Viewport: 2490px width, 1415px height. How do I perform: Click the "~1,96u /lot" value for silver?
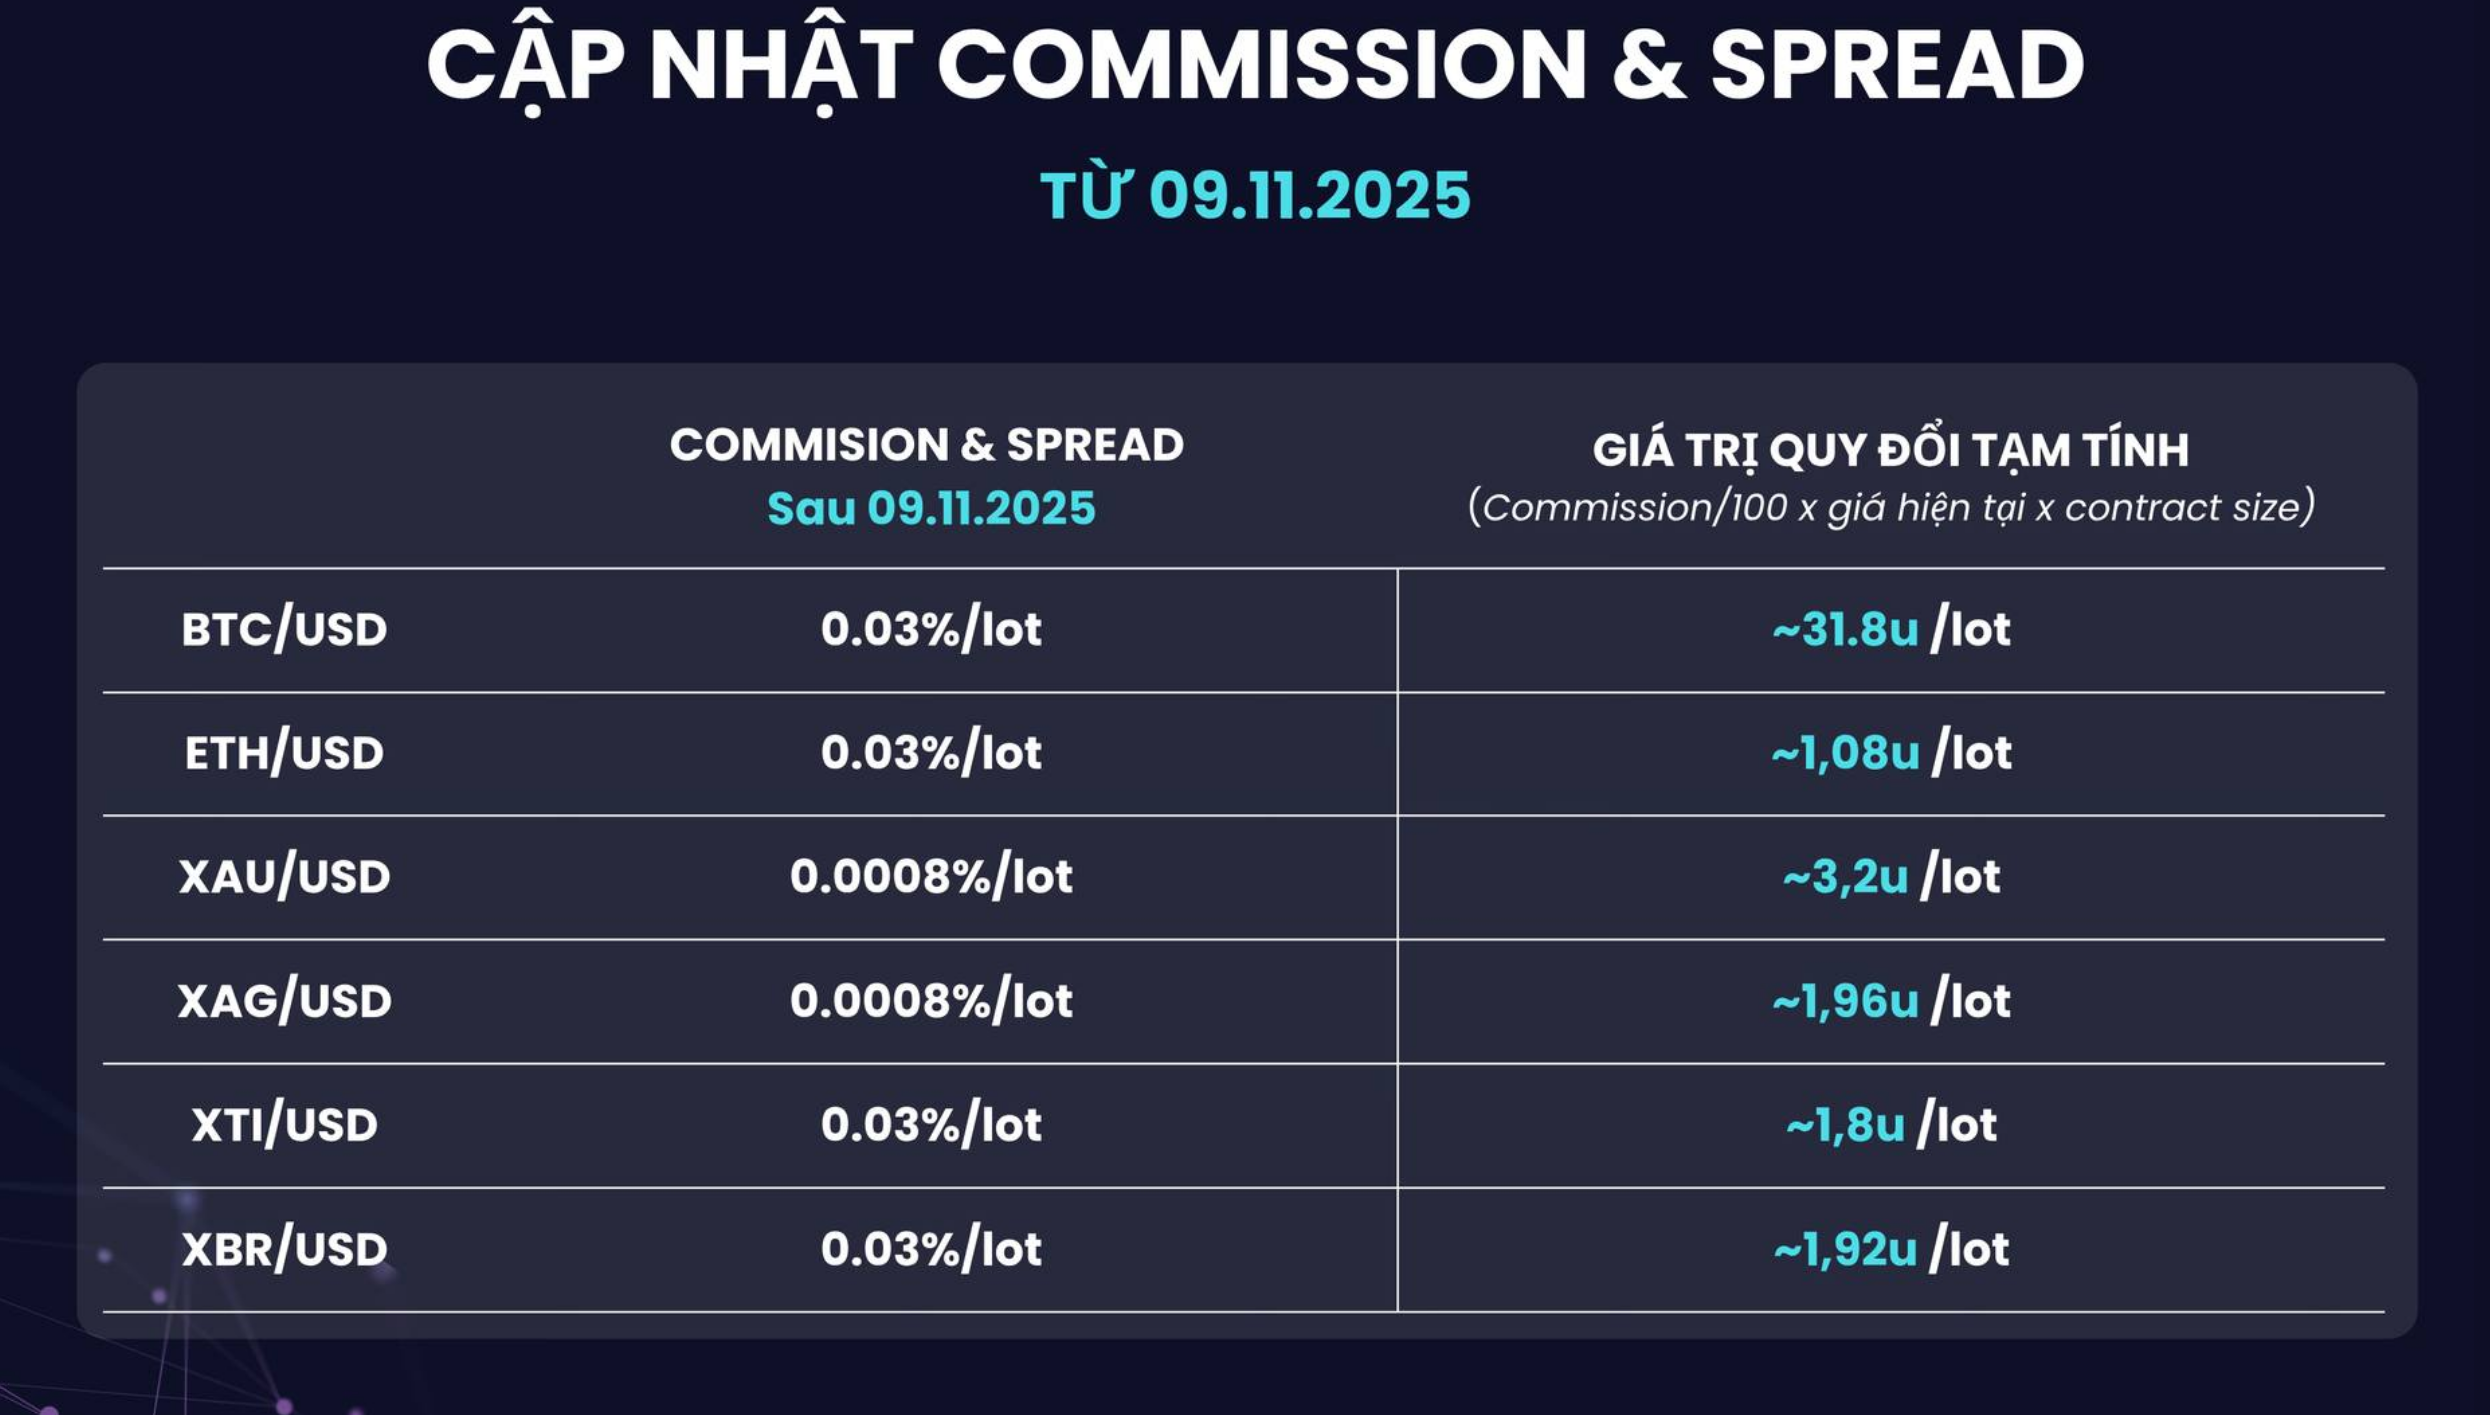(1890, 1001)
